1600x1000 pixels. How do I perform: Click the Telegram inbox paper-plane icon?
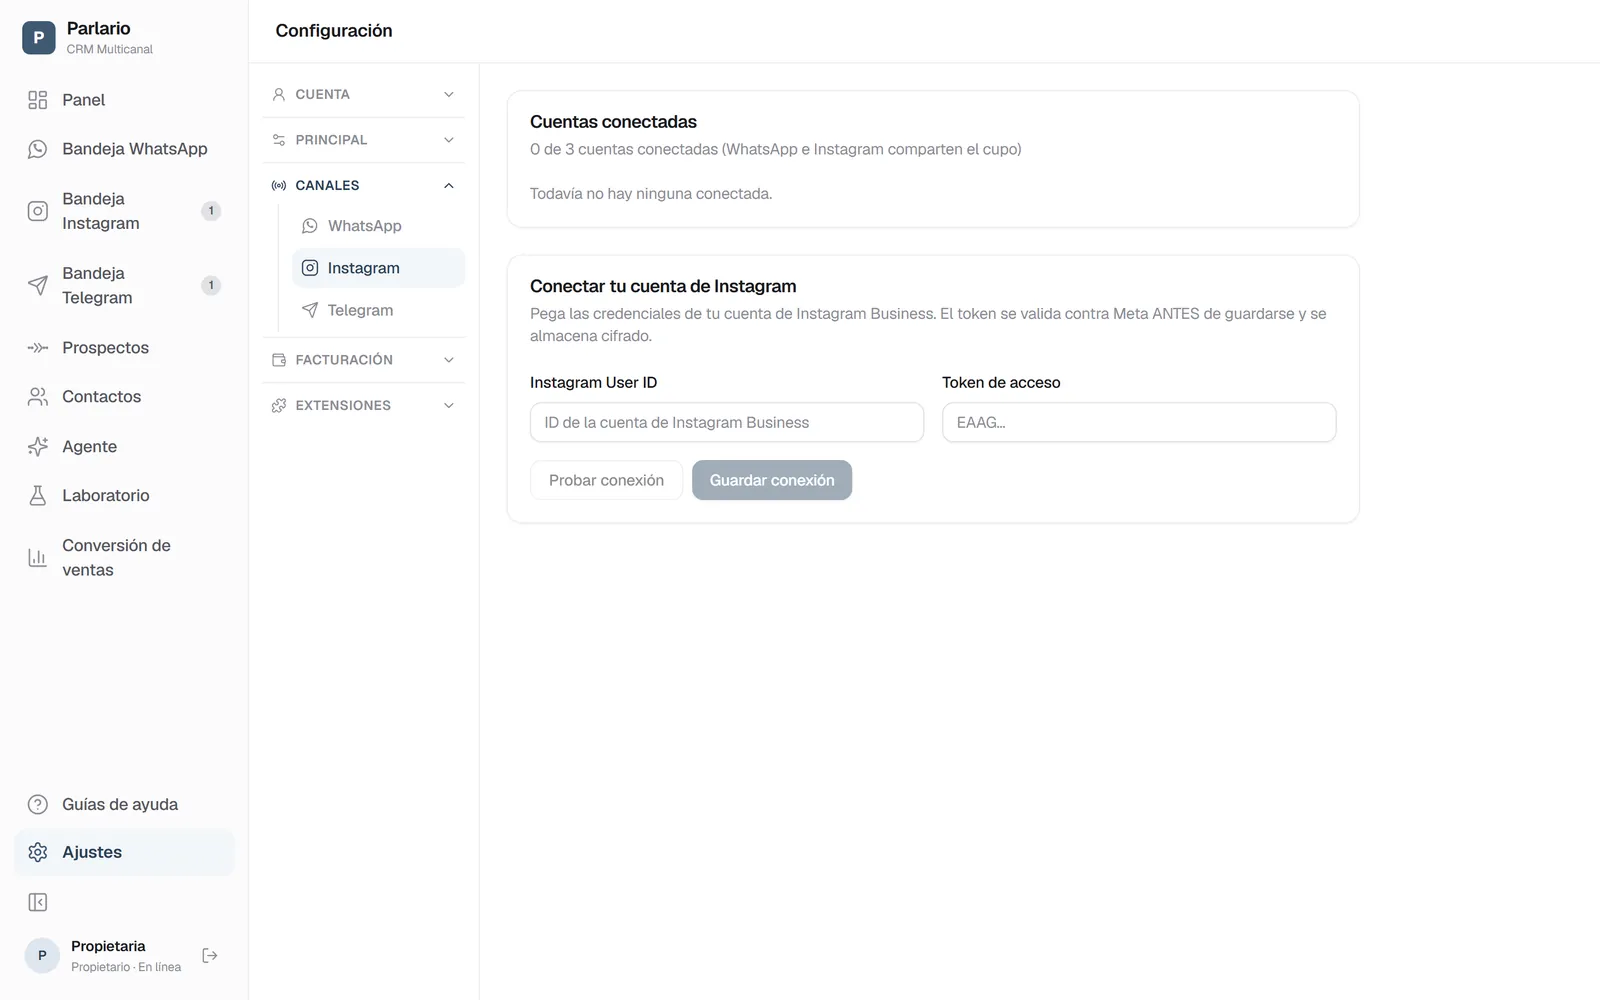pyautogui.click(x=38, y=285)
